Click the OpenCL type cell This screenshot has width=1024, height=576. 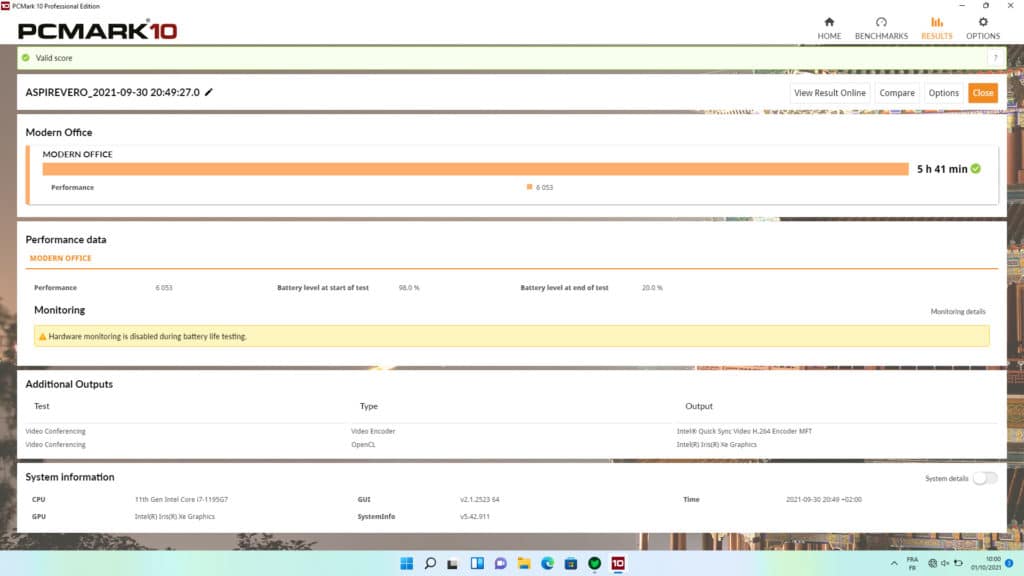363,444
